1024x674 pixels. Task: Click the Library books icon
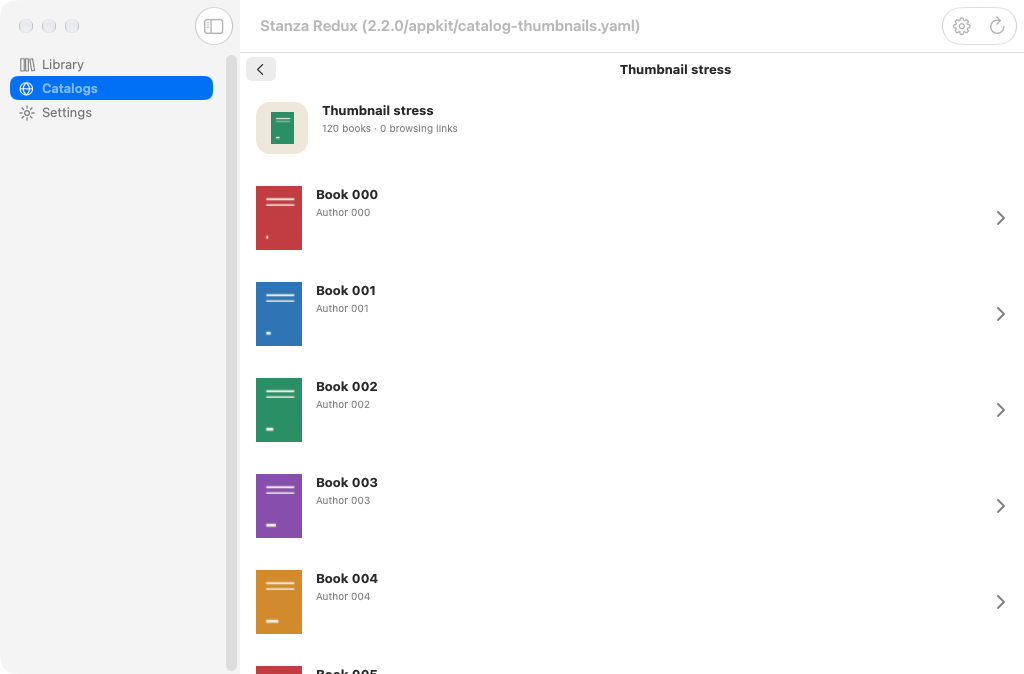tap(27, 64)
